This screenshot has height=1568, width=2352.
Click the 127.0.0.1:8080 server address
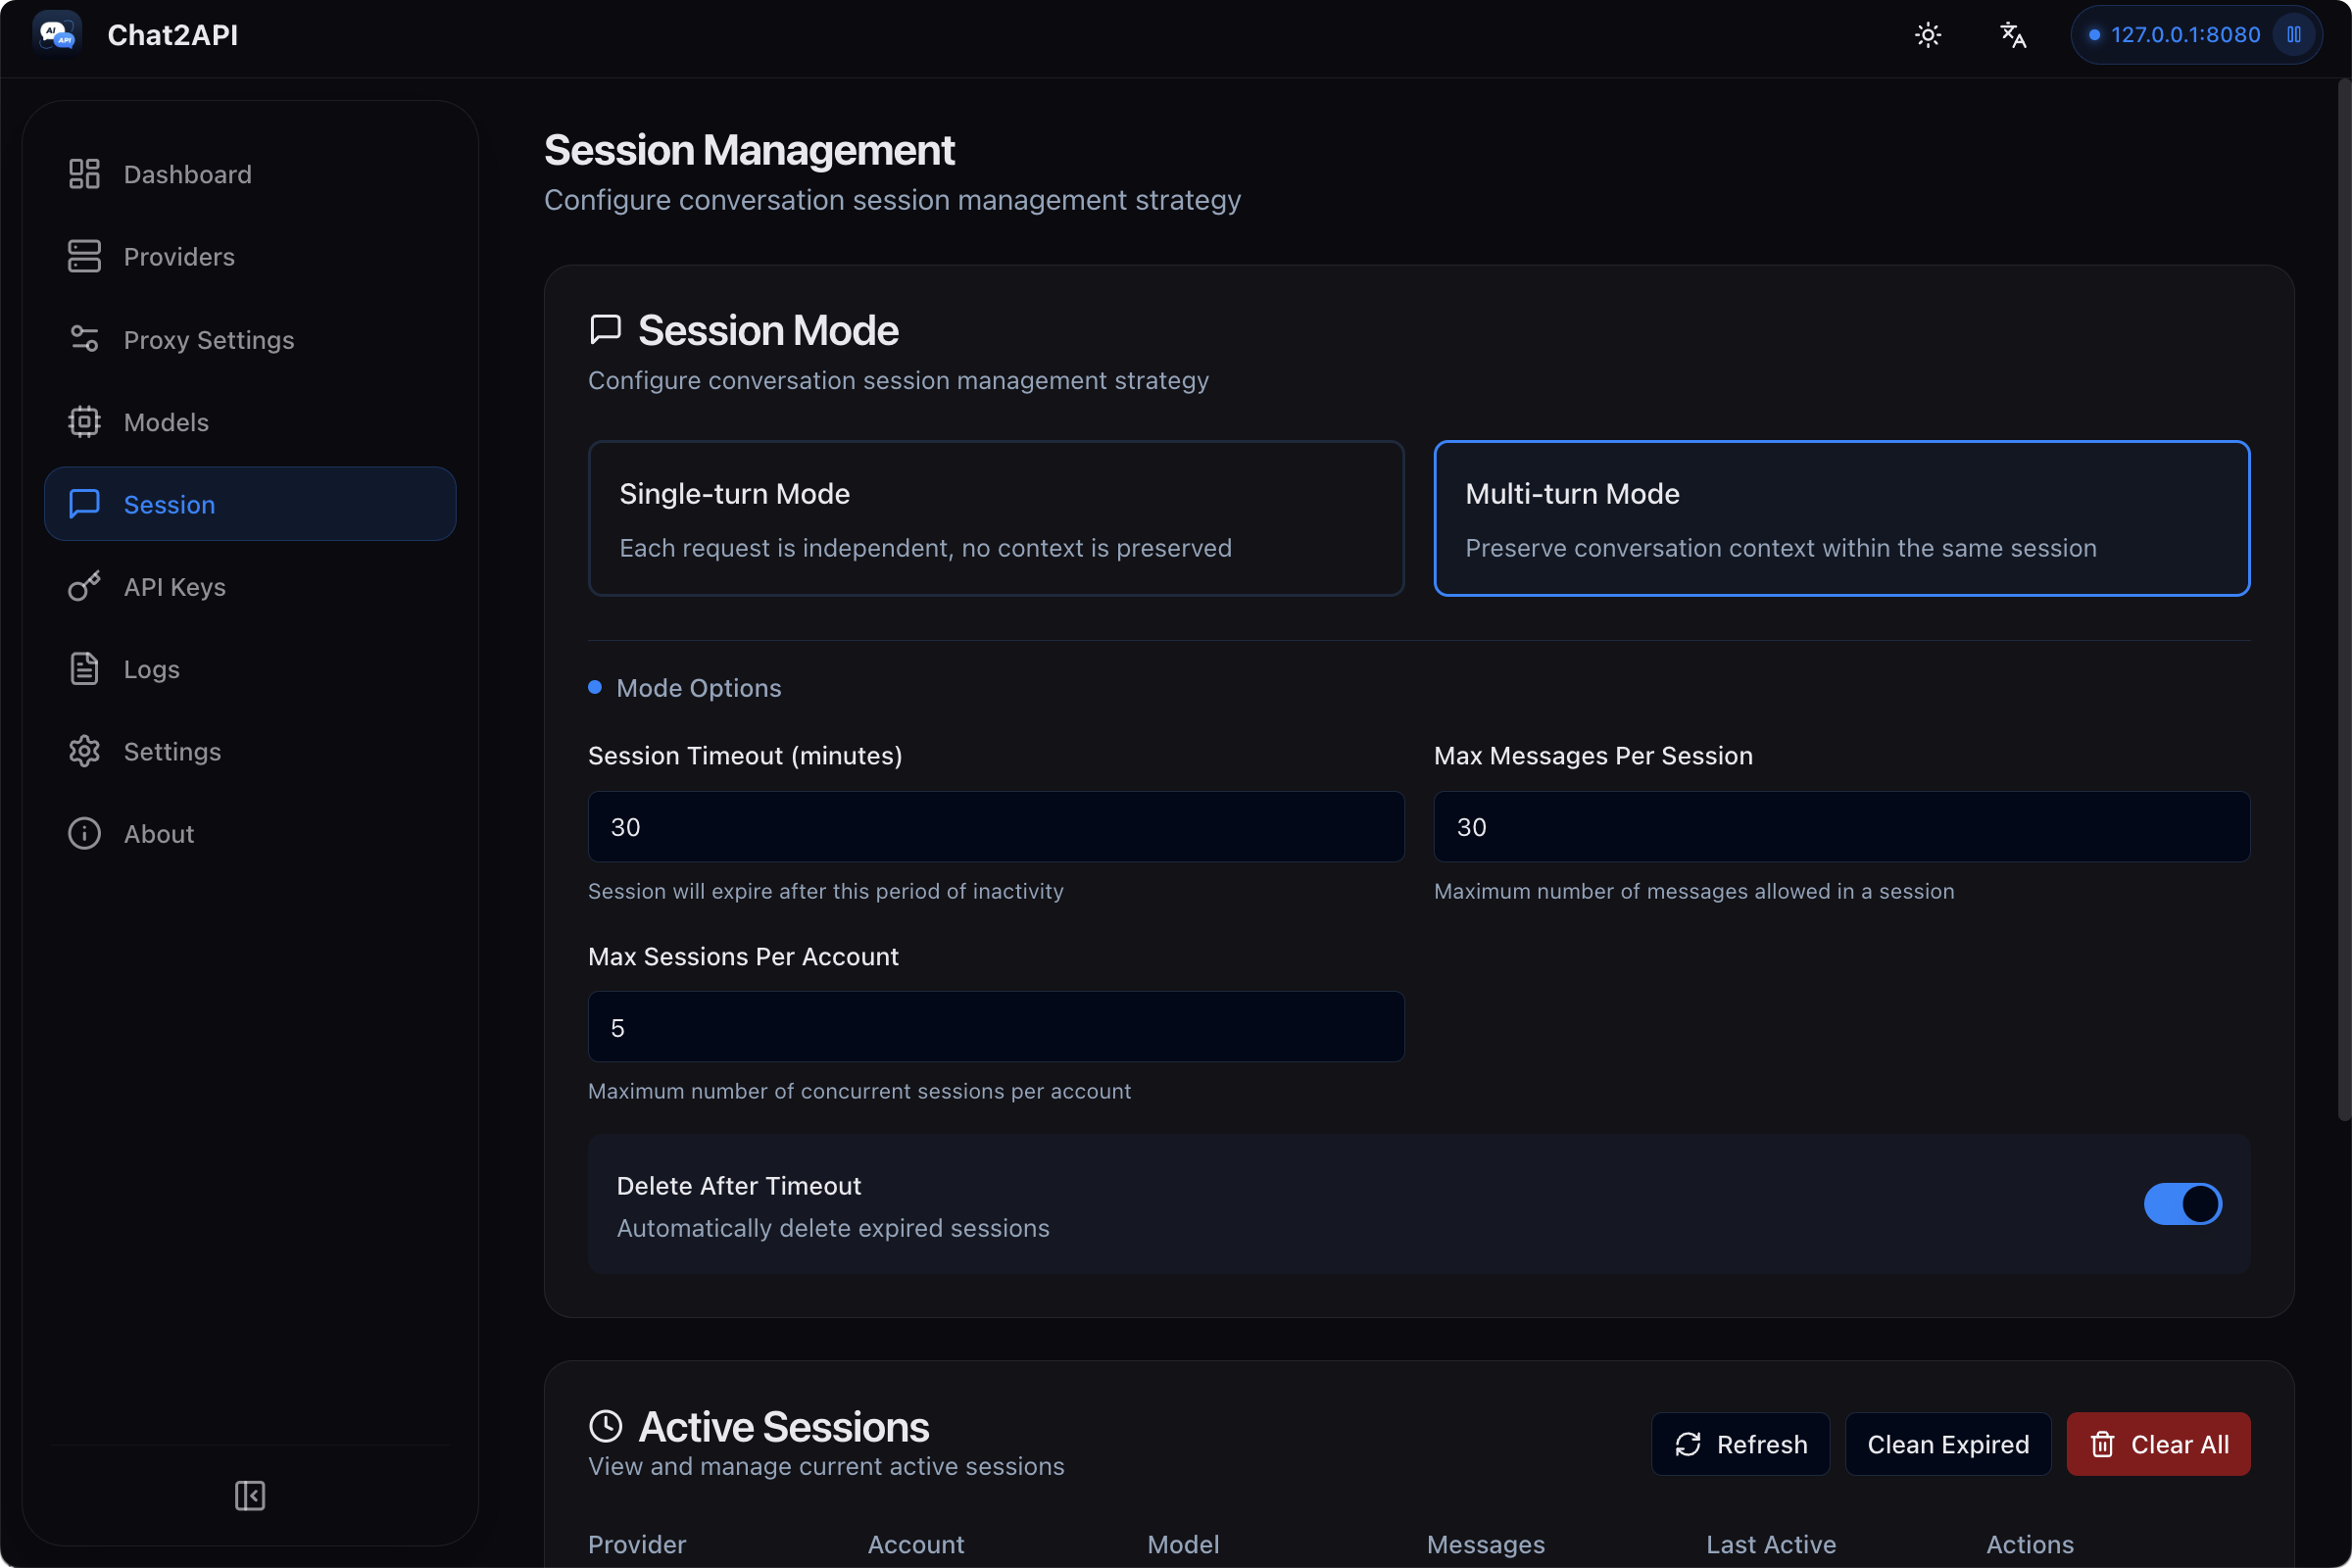(2185, 35)
